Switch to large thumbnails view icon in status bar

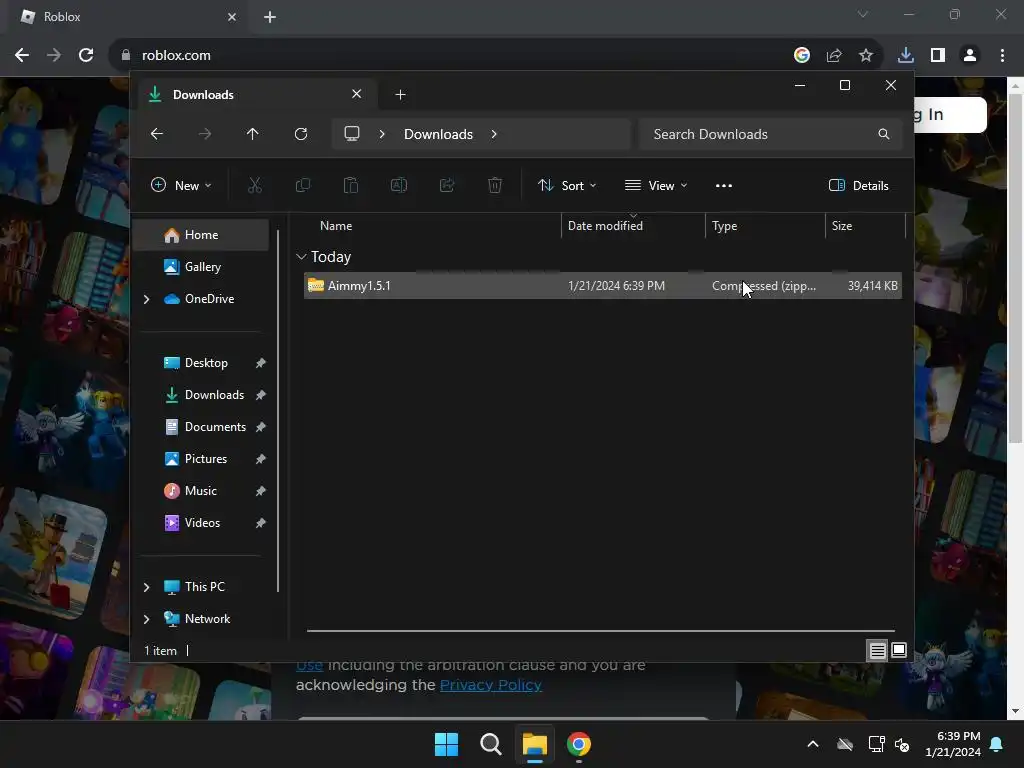(899, 650)
